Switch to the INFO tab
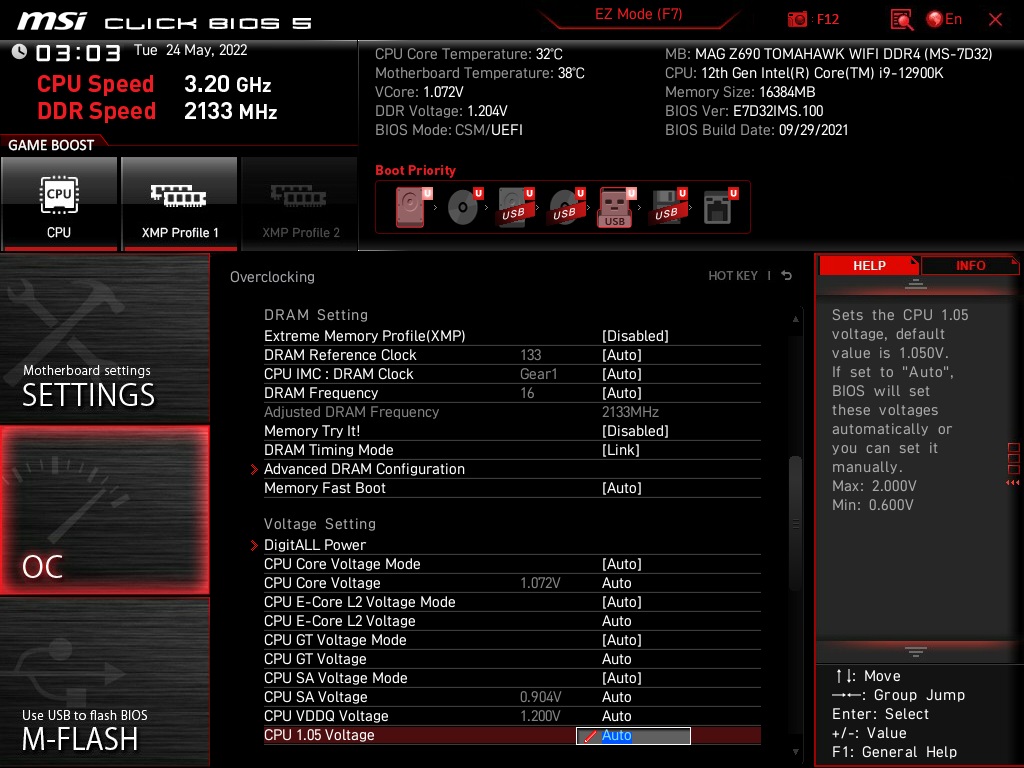The width and height of the screenshot is (1024, 768). [x=970, y=266]
